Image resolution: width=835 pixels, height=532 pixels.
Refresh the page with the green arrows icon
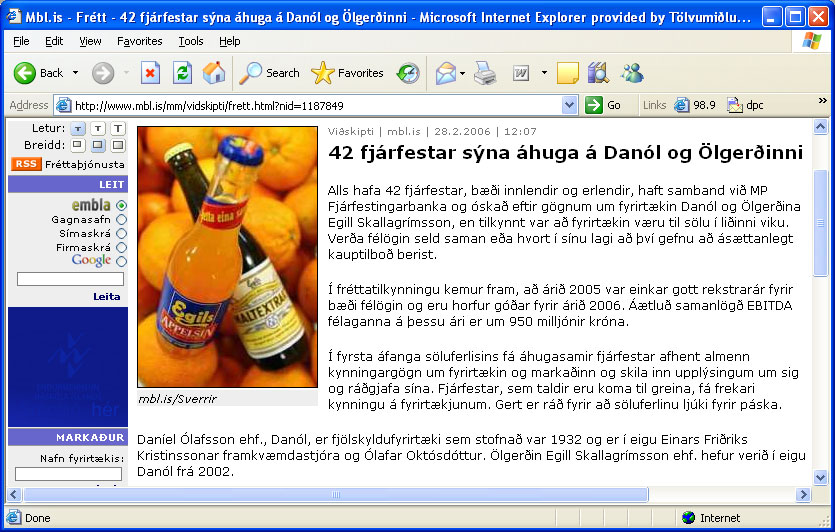coord(182,73)
